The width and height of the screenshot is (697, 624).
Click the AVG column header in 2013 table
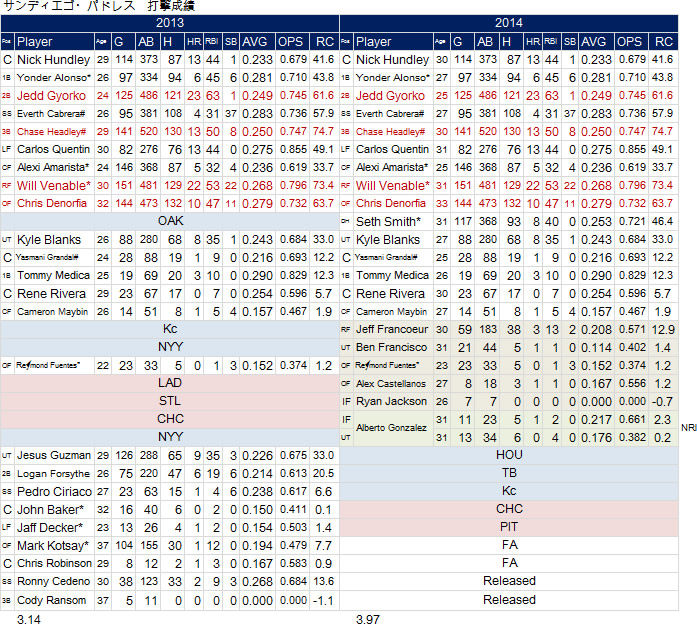click(x=257, y=42)
